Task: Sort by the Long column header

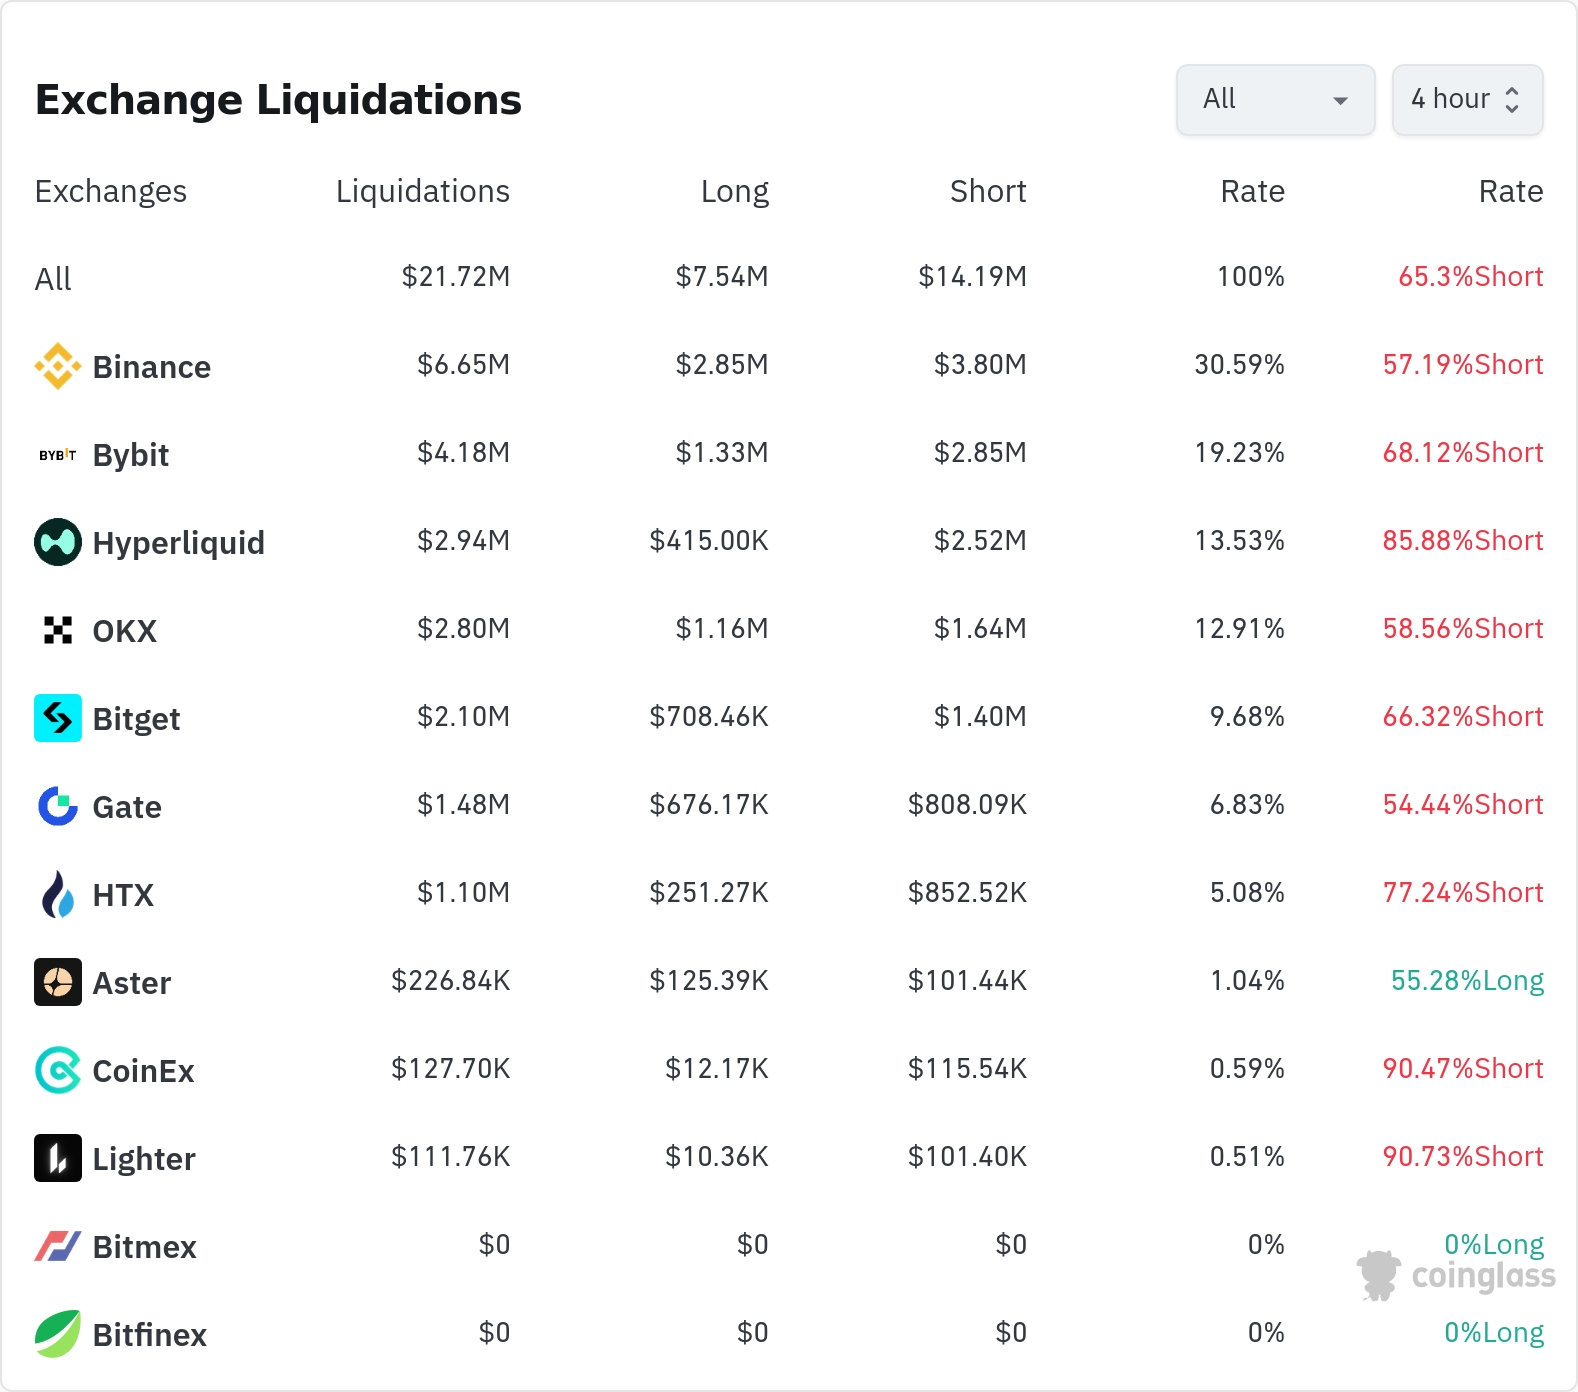Action: click(x=734, y=191)
